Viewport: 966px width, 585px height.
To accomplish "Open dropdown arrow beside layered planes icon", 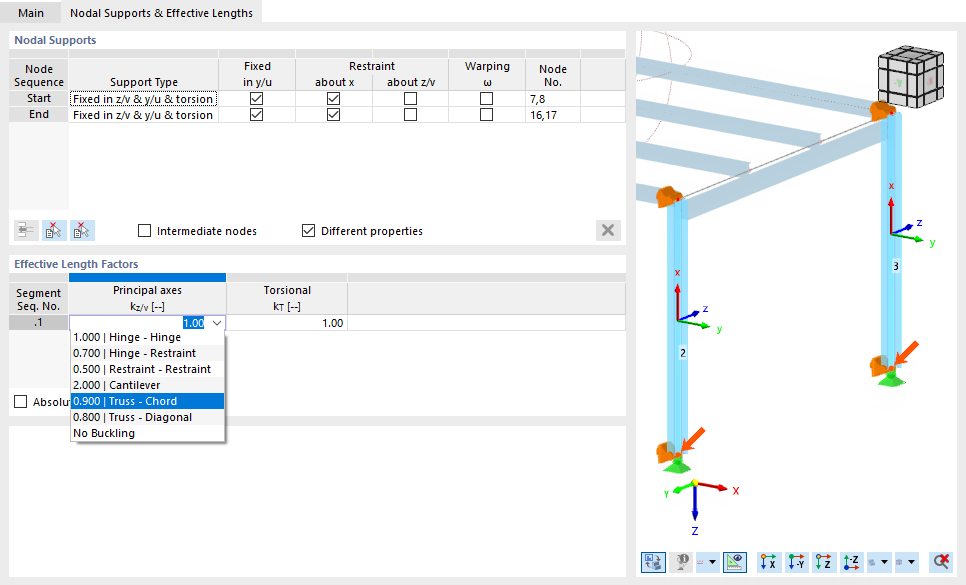I will (x=884, y=562).
